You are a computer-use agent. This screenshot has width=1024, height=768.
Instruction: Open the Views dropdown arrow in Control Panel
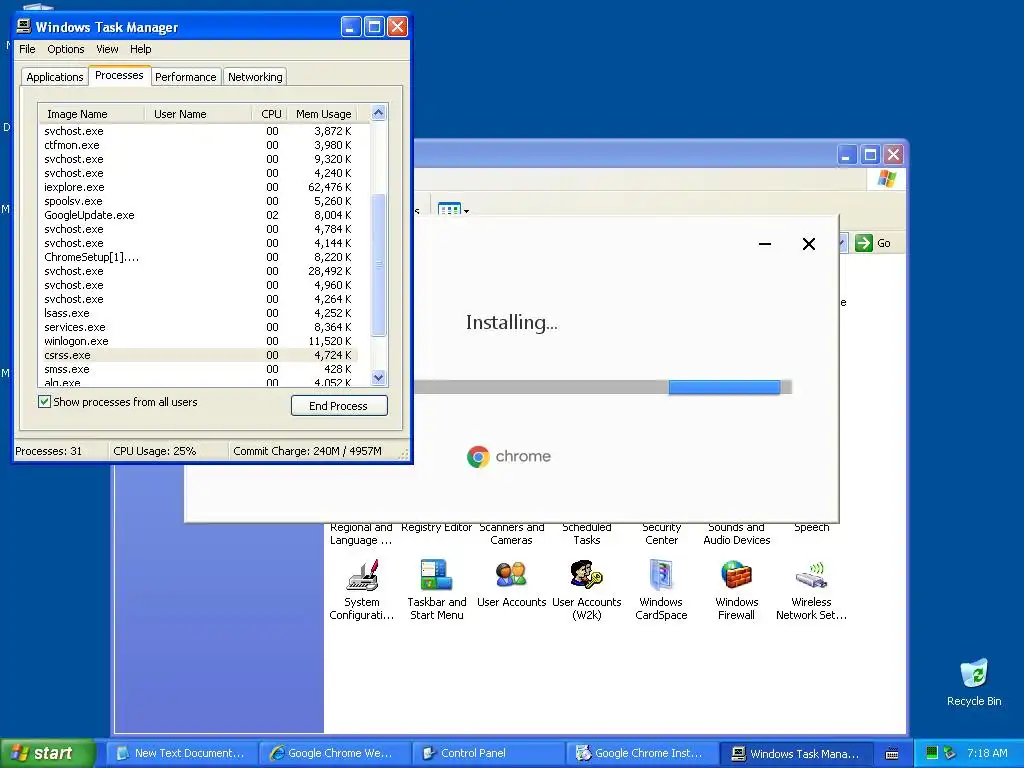[x=466, y=211]
